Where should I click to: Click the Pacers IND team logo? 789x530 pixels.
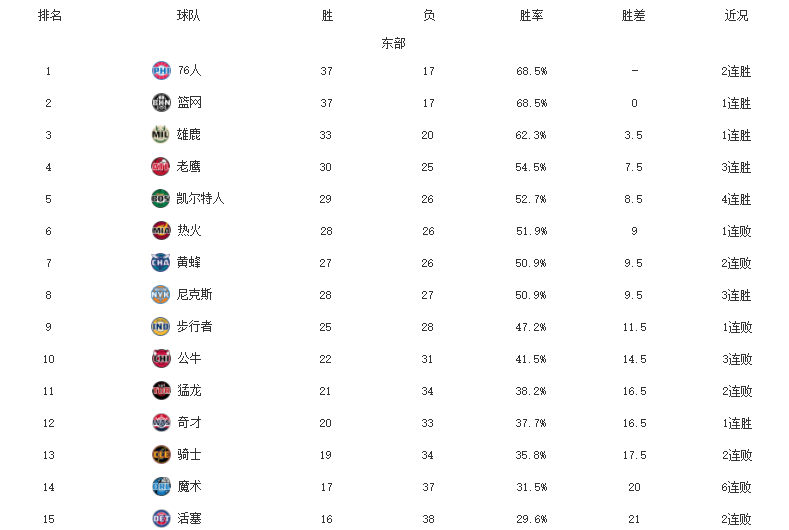(161, 326)
